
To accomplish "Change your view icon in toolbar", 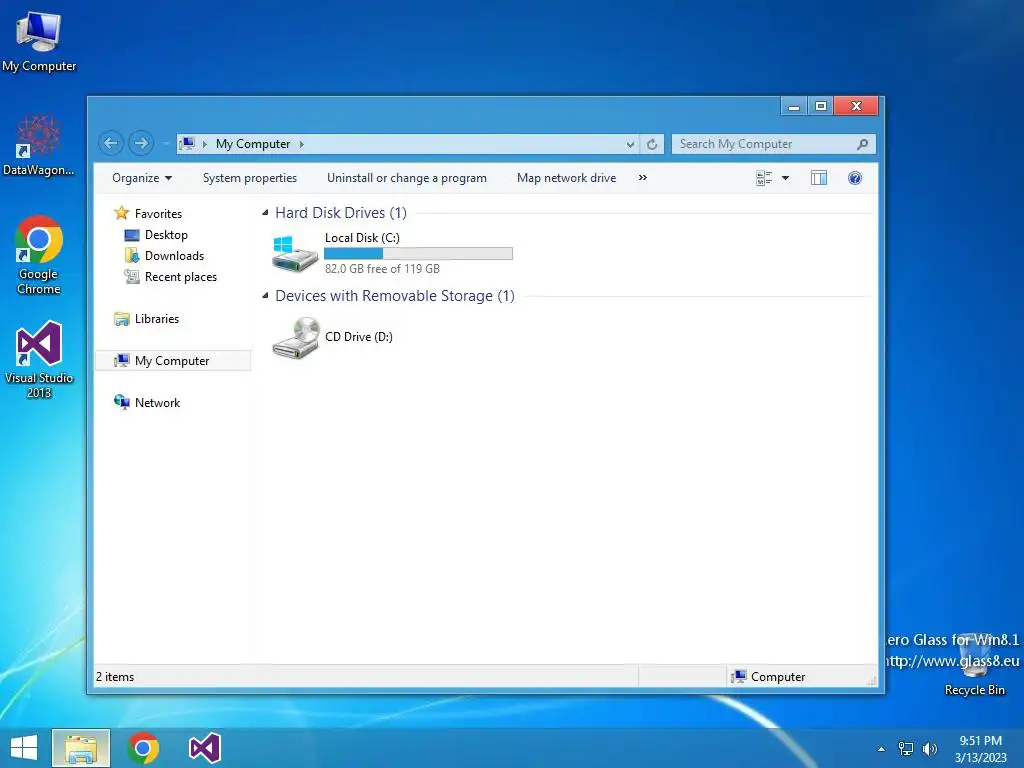I will pos(763,178).
